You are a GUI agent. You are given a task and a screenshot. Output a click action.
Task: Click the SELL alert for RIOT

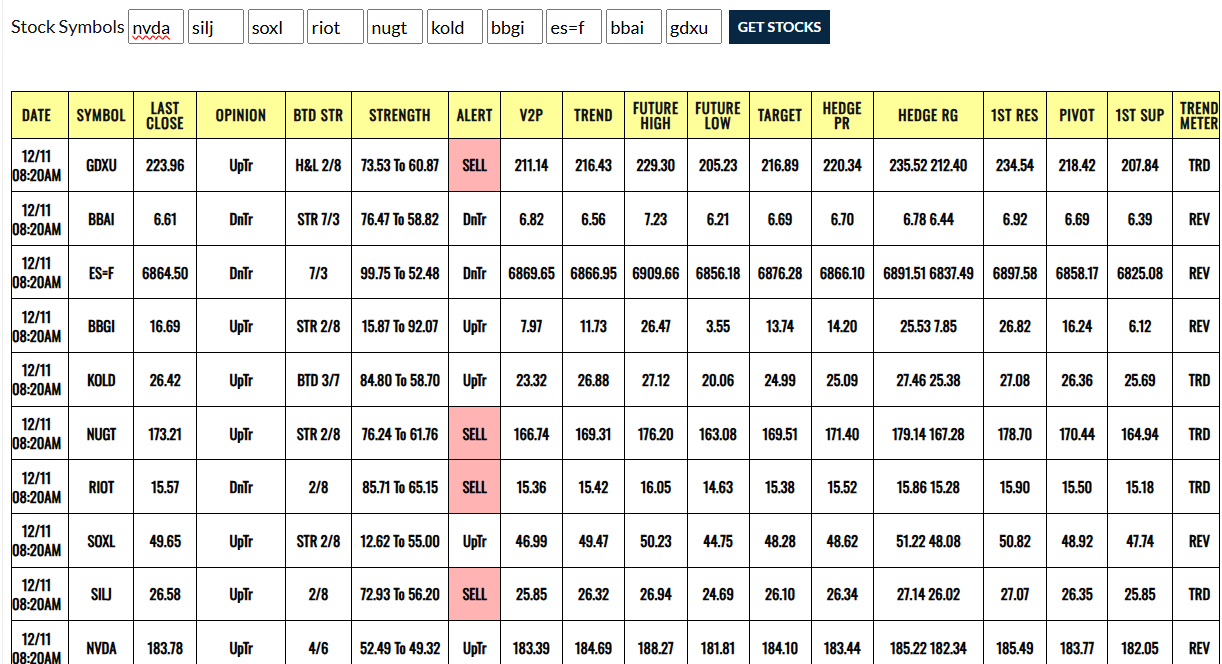tap(474, 488)
